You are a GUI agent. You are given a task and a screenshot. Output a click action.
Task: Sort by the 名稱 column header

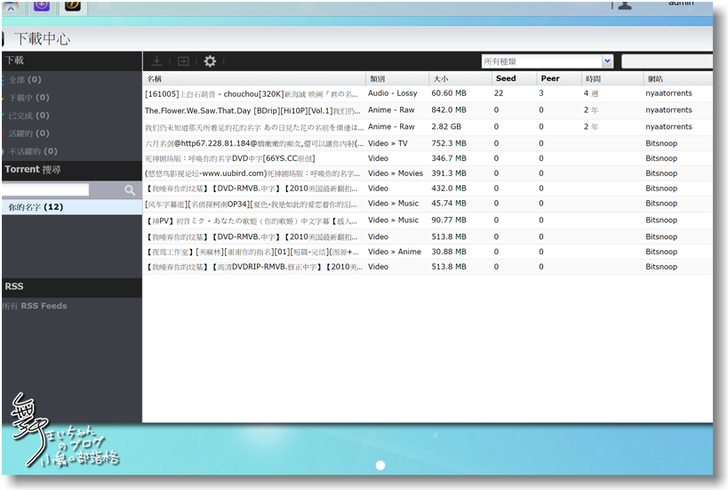tap(254, 78)
